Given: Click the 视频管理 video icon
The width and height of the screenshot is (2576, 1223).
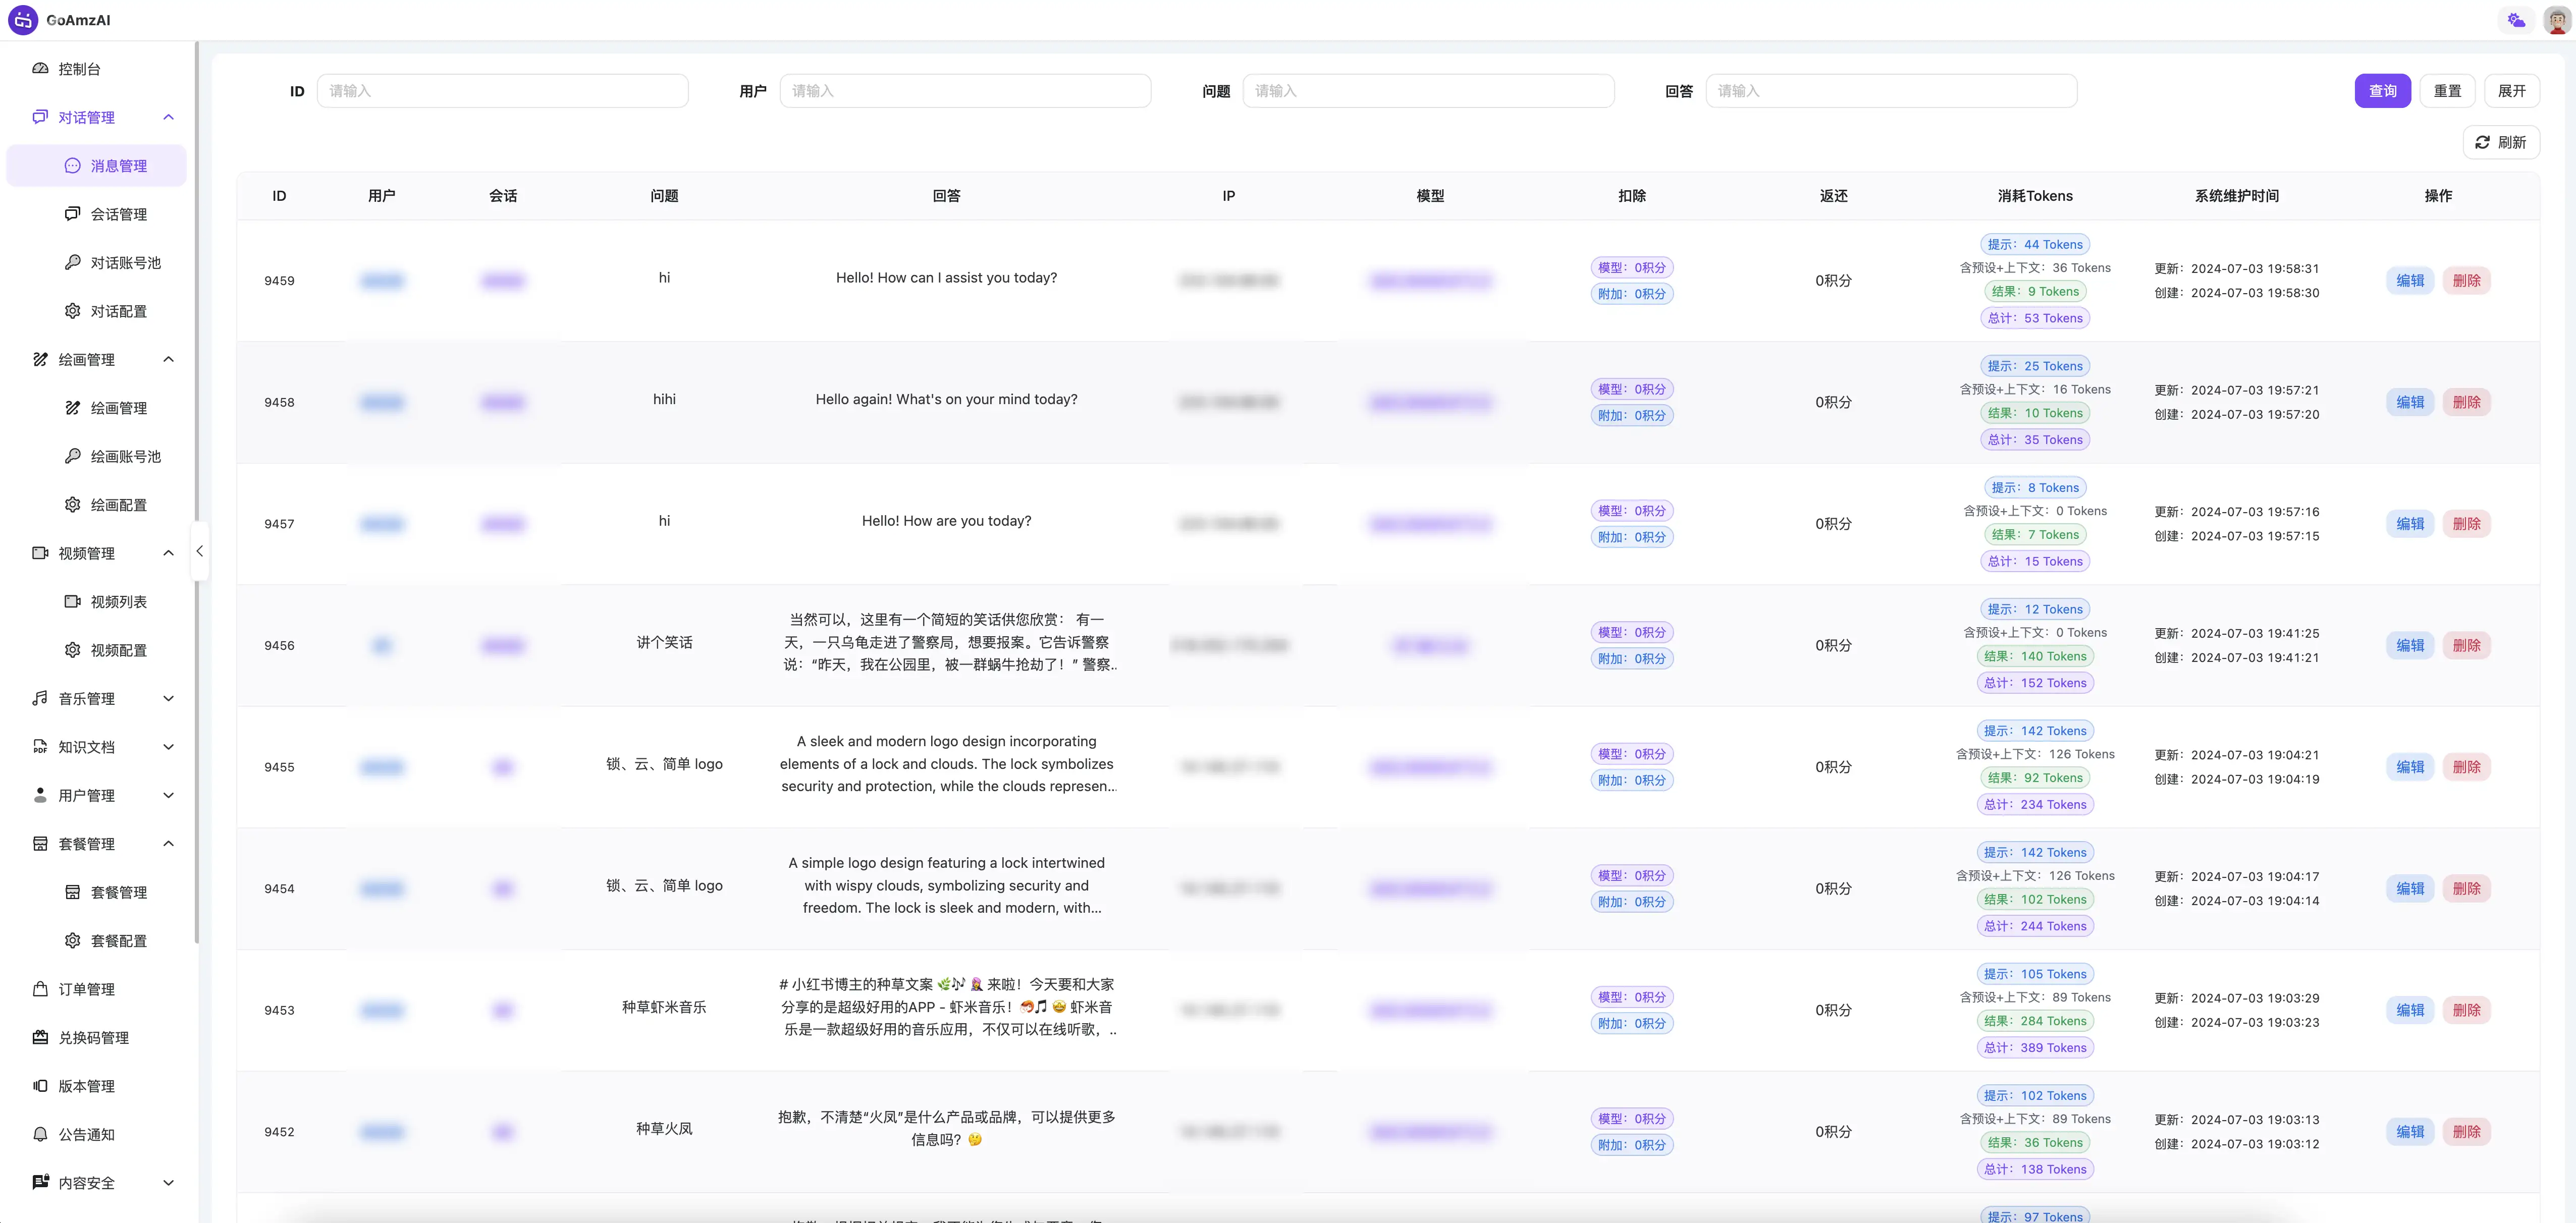Looking at the screenshot, I should (40, 553).
